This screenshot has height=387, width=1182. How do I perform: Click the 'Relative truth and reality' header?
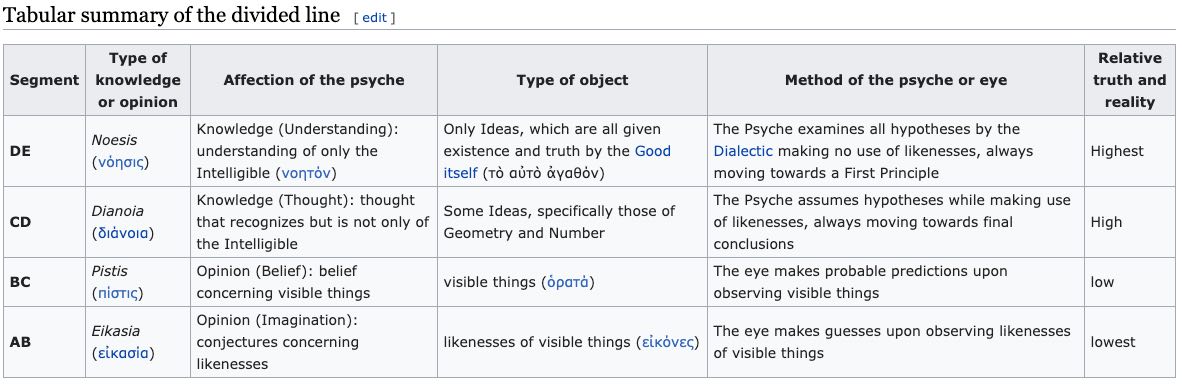tap(1129, 80)
